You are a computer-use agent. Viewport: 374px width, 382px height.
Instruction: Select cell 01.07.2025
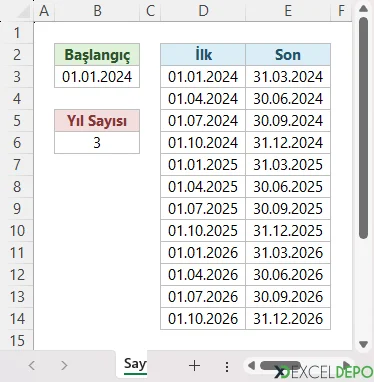(x=203, y=208)
